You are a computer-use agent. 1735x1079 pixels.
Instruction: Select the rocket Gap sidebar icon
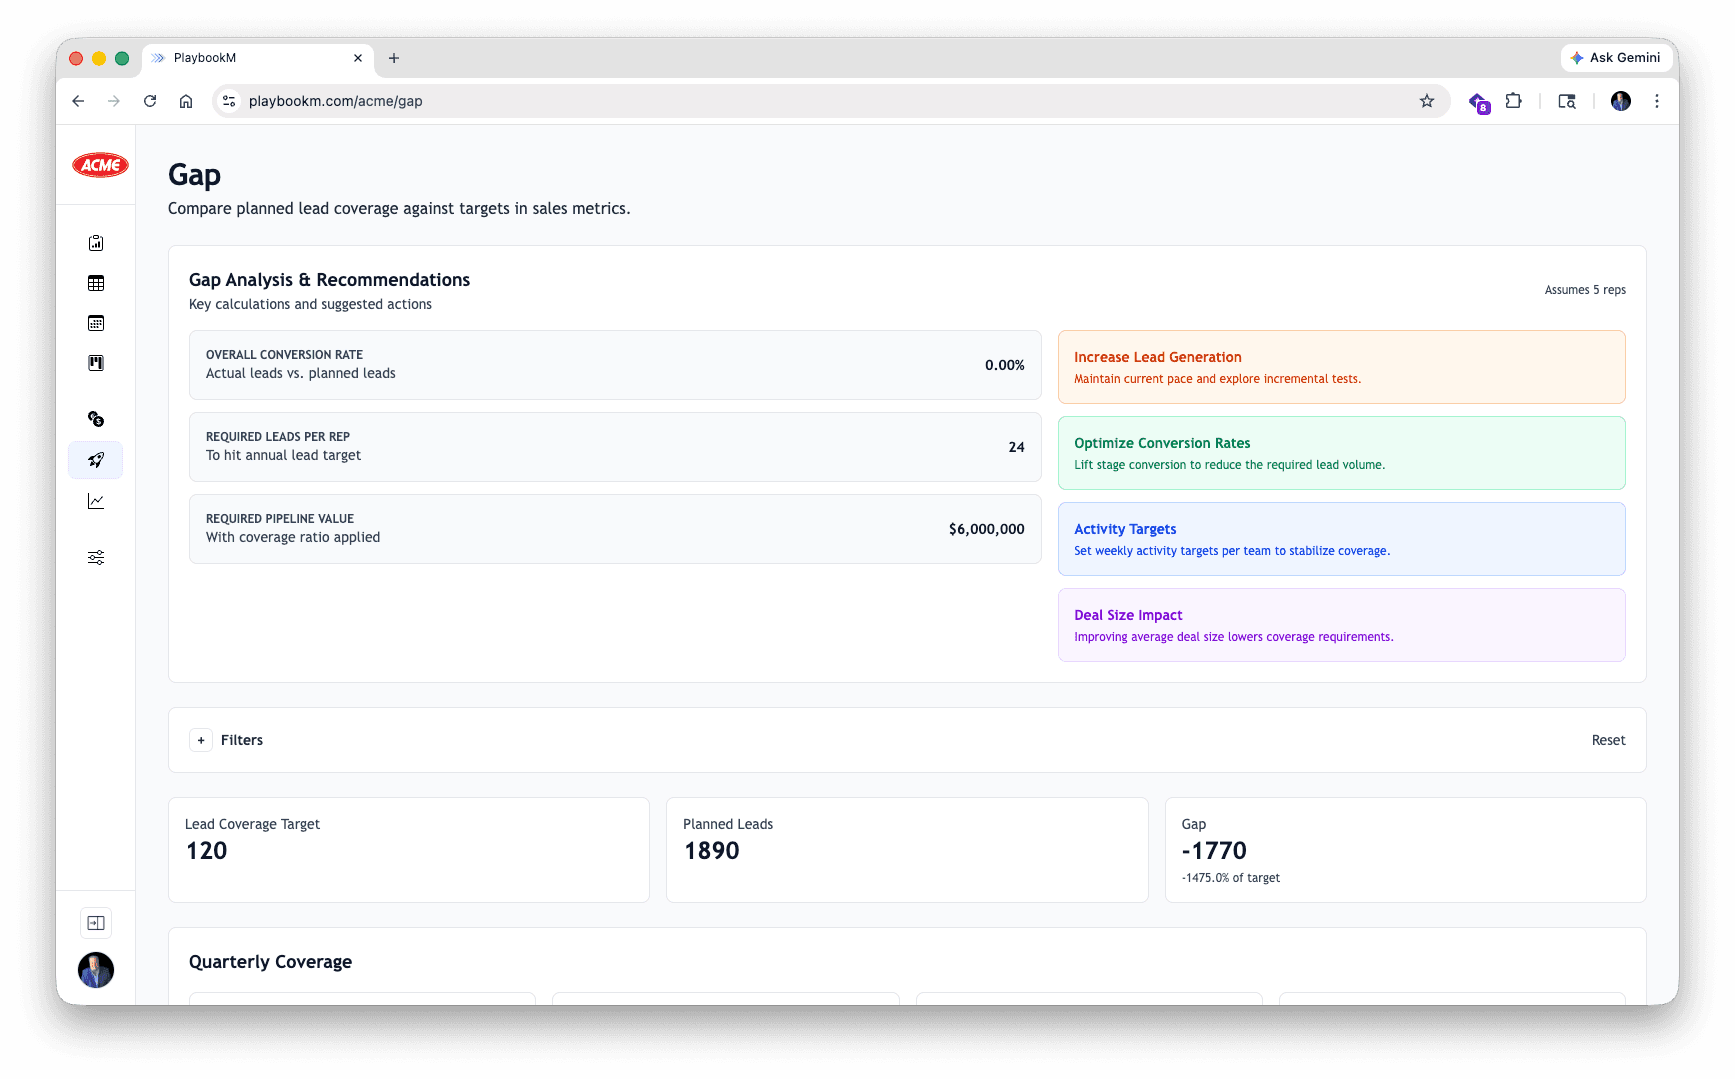96,460
